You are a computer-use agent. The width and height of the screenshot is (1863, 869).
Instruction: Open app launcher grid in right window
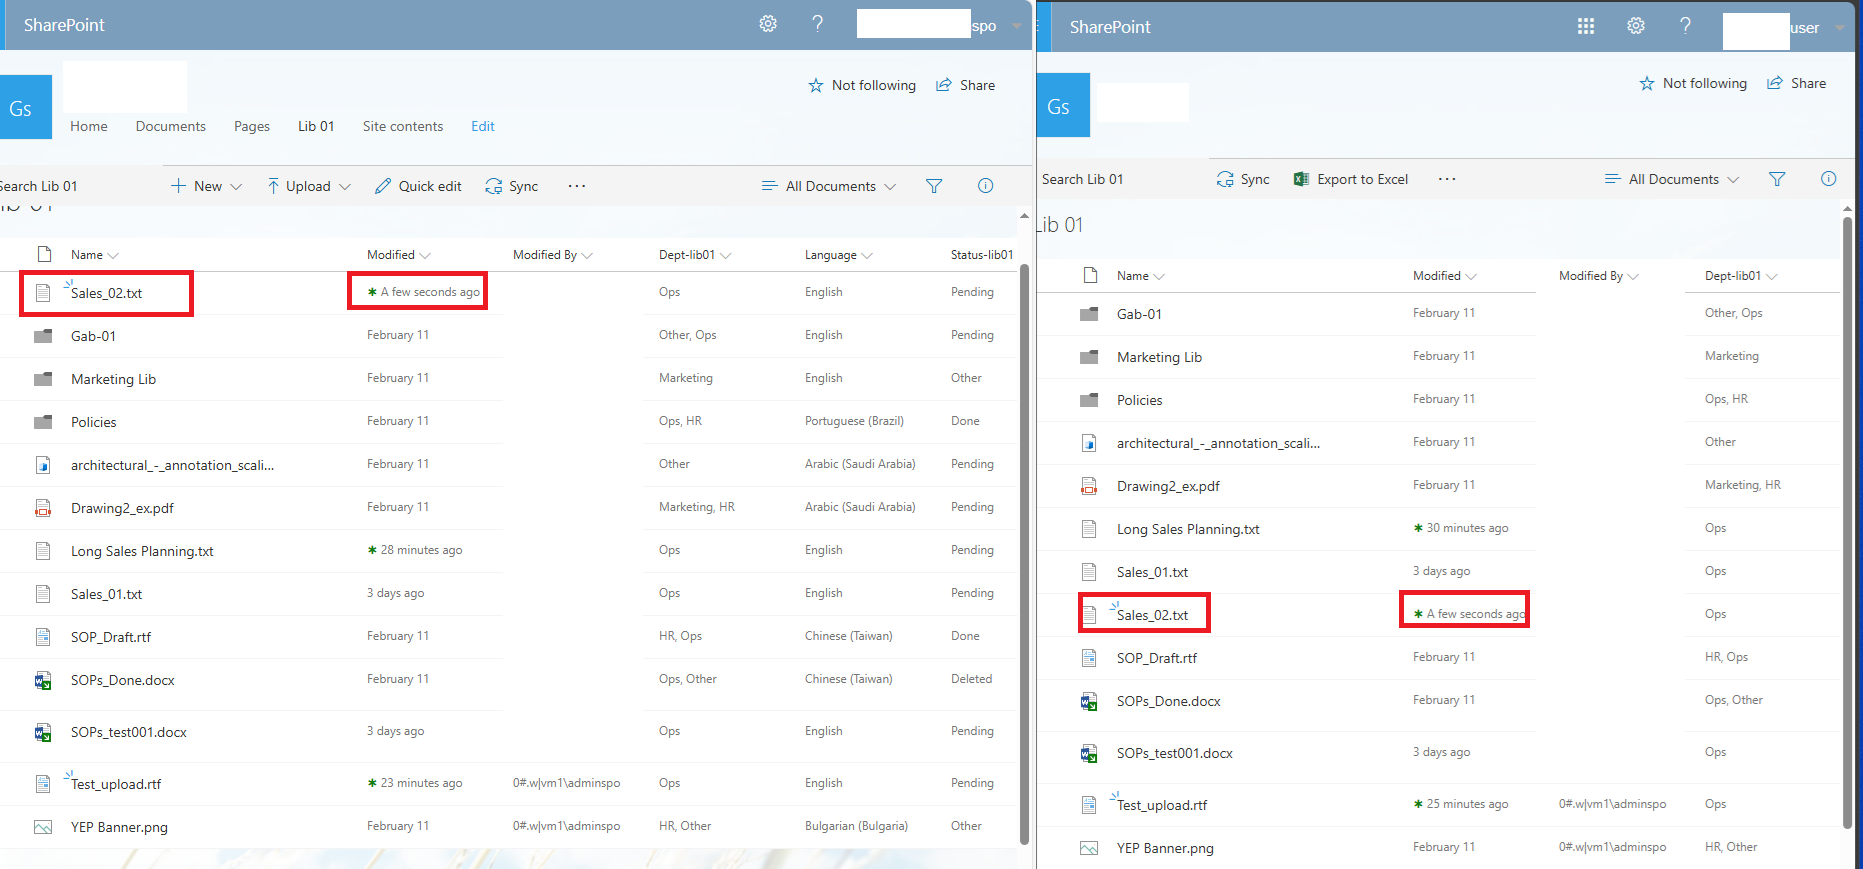[x=1586, y=26]
